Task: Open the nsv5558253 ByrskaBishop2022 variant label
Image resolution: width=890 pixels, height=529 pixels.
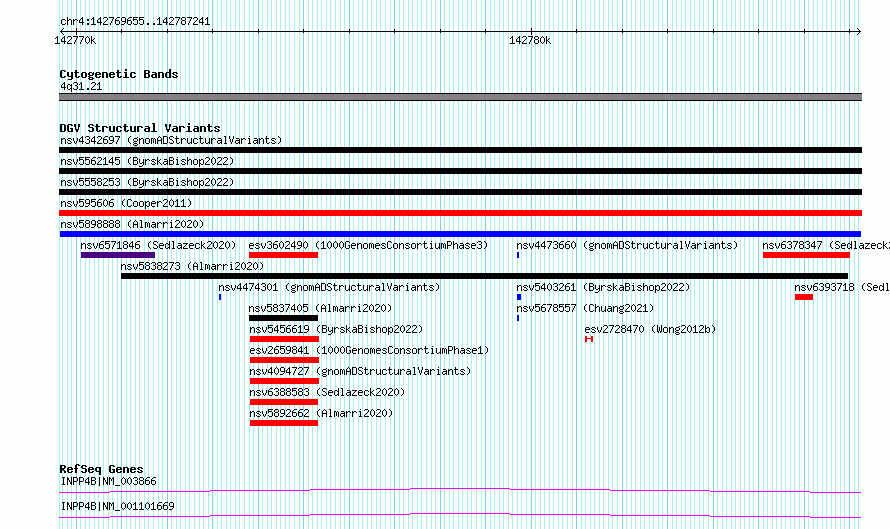Action: pos(147,182)
